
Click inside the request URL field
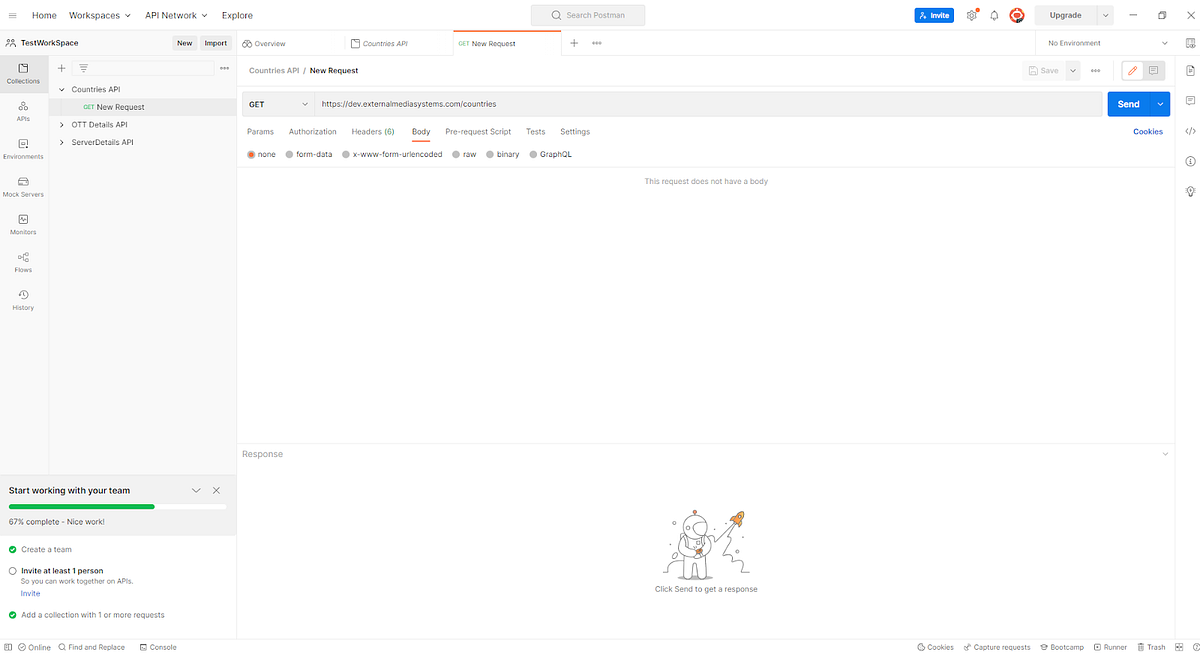tap(500, 103)
